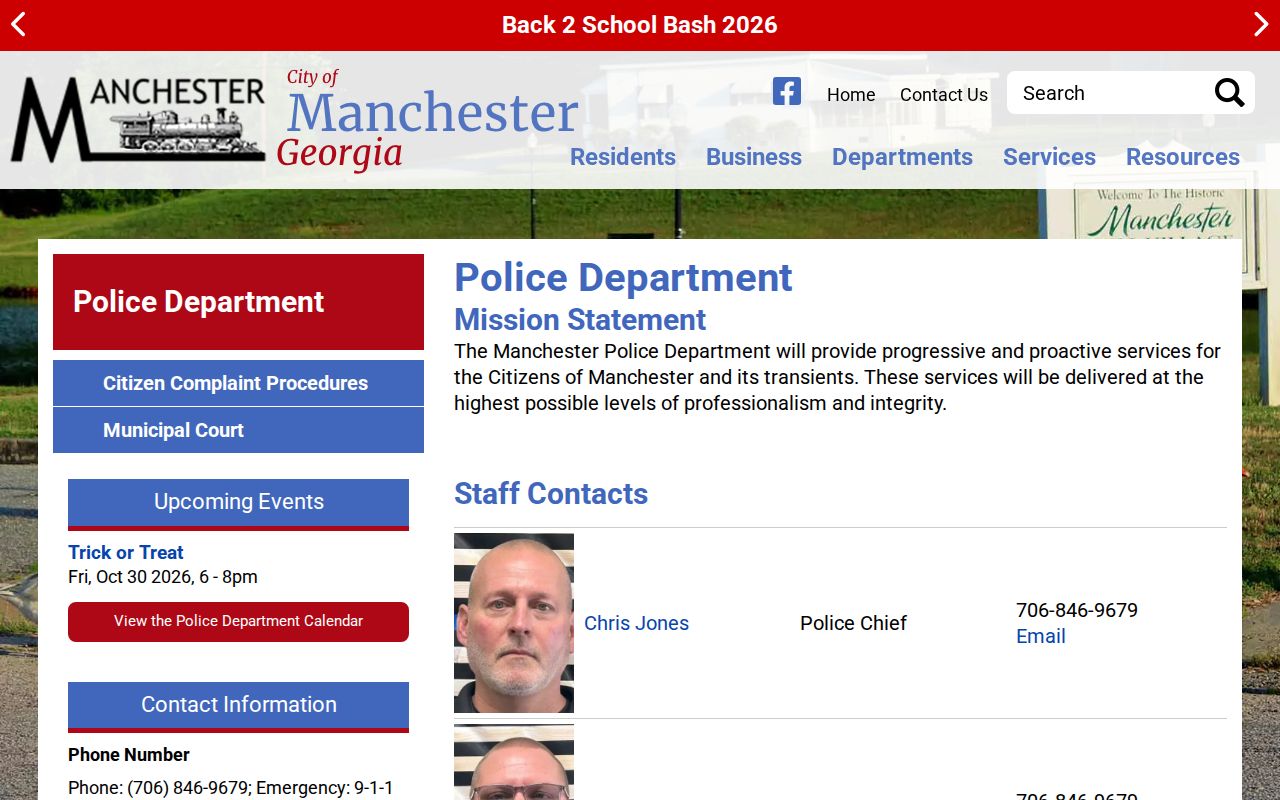This screenshot has height=800, width=1280.
Task: Open the Trick or Treat event
Action: coord(126,552)
